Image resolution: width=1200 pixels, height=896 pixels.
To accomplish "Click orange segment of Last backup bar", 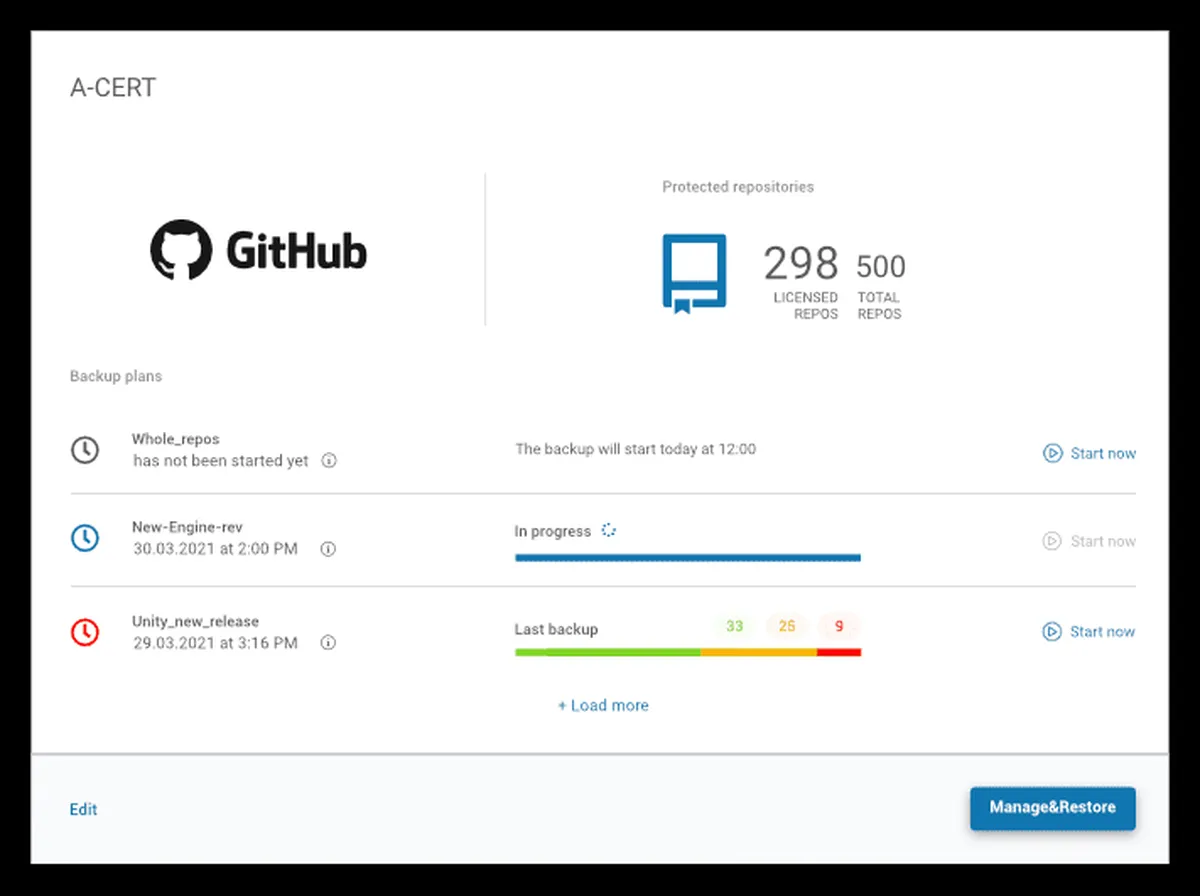I will click(758, 652).
